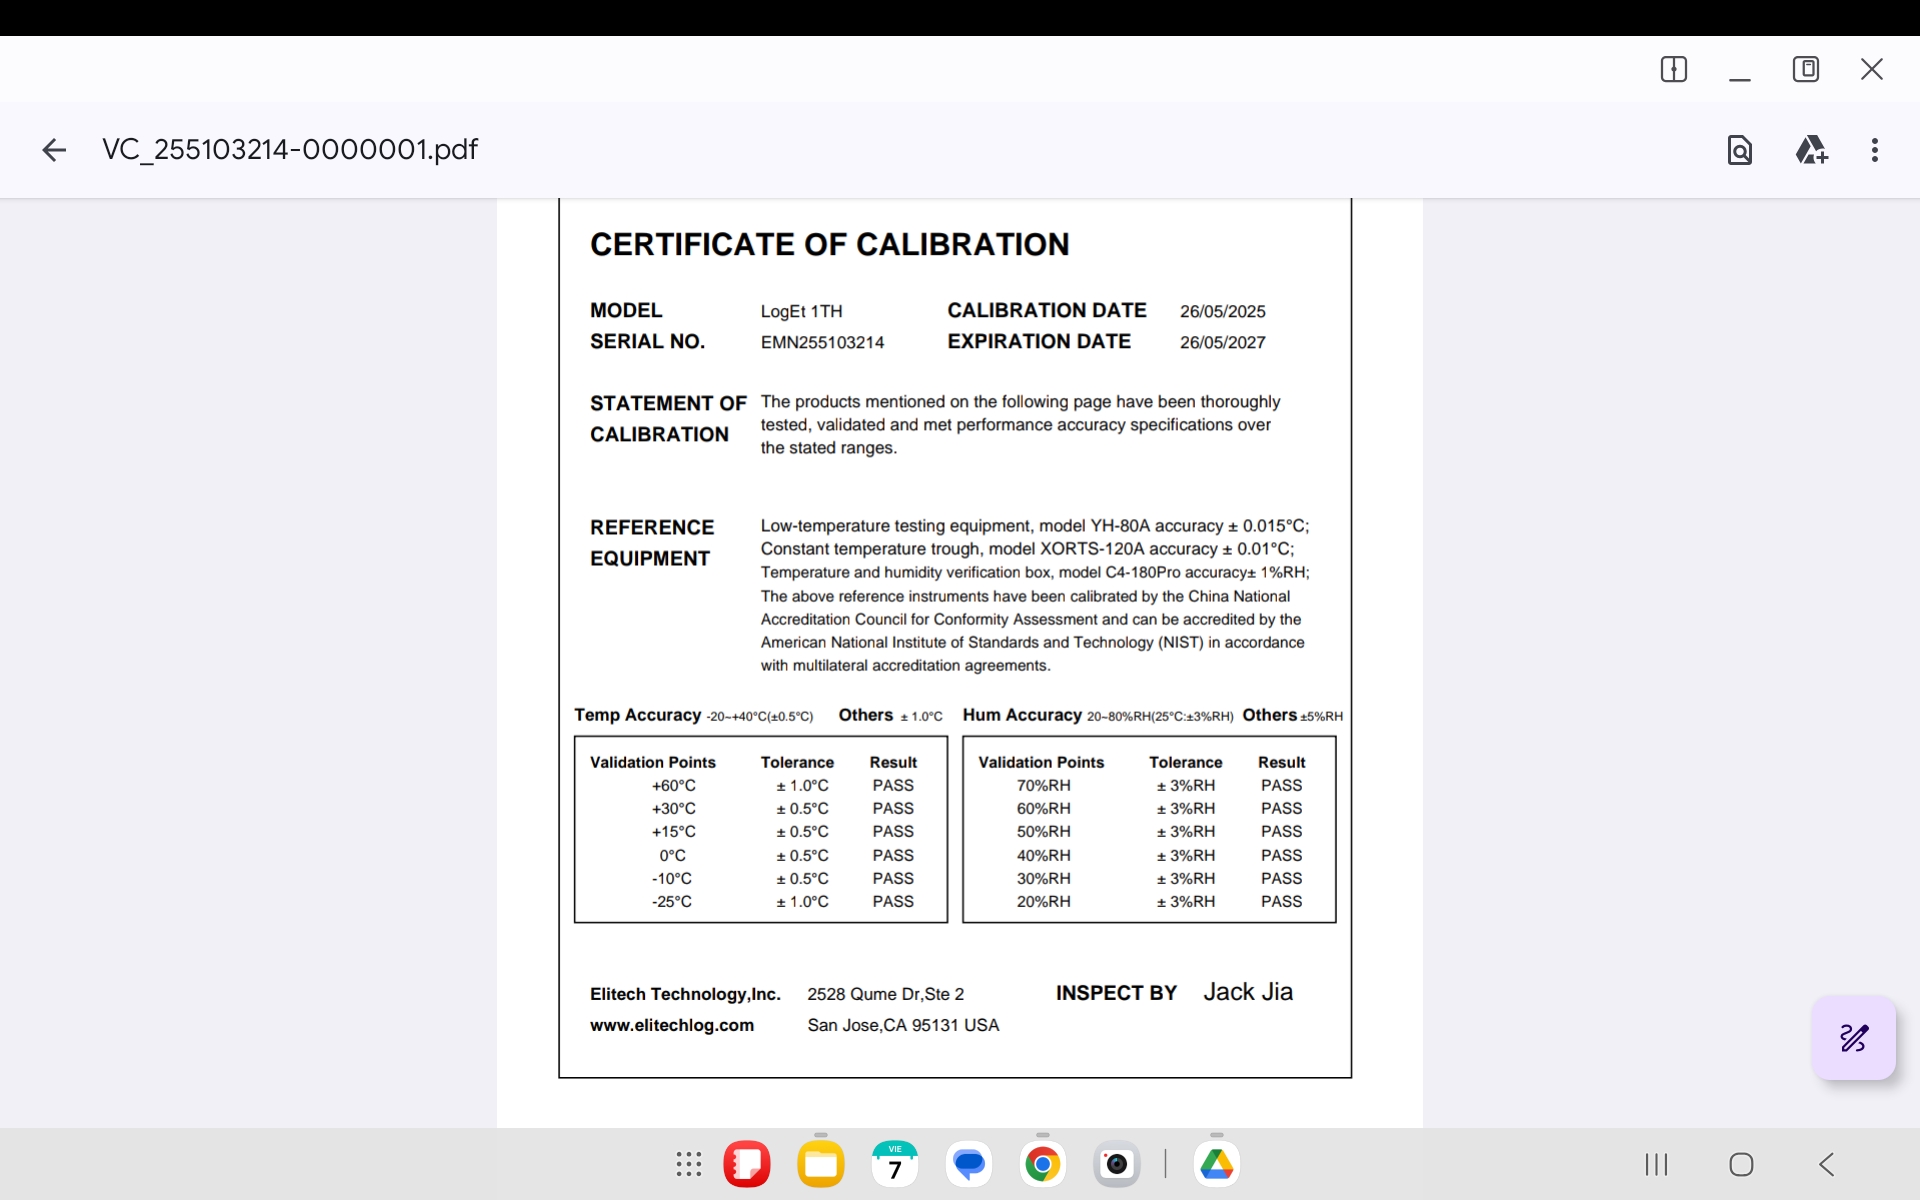Image resolution: width=1920 pixels, height=1200 pixels.
Task: Open the three-dot overflow menu
Action: (1875, 150)
